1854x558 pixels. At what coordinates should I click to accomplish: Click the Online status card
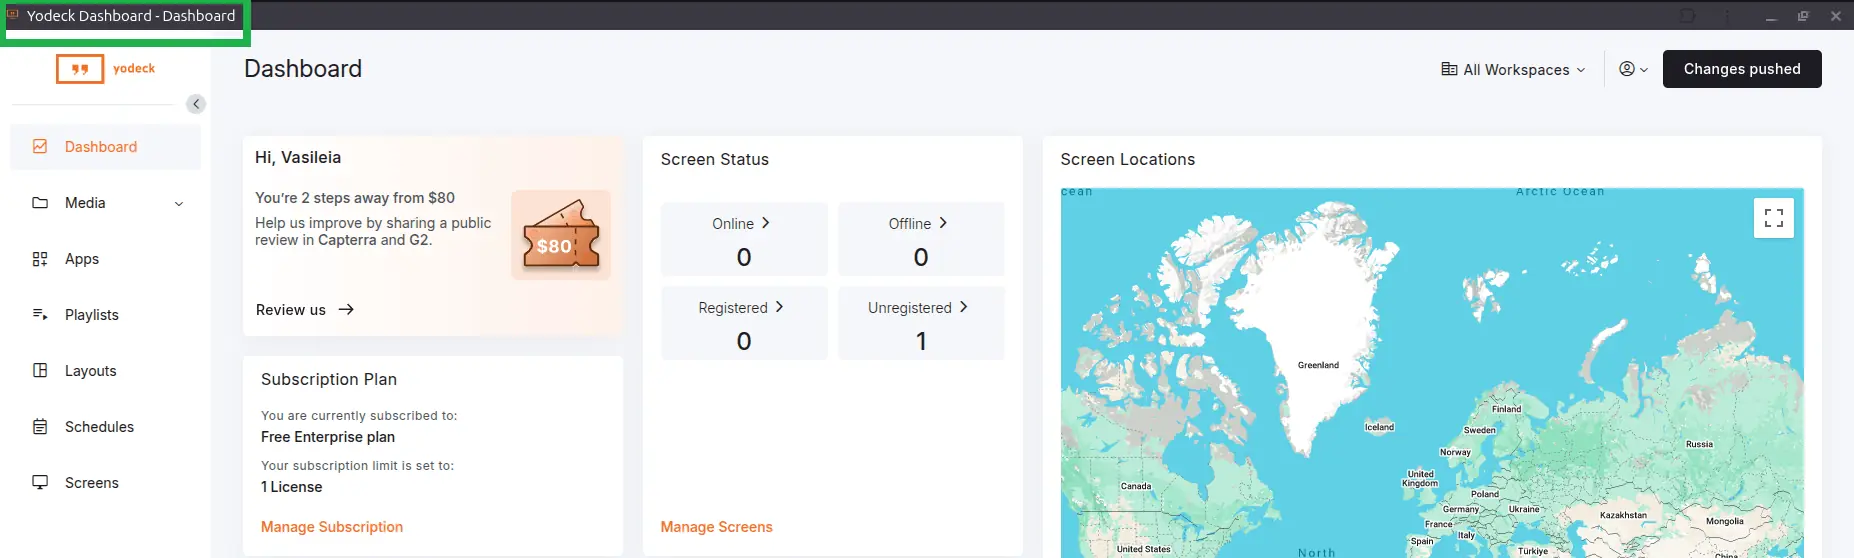744,239
